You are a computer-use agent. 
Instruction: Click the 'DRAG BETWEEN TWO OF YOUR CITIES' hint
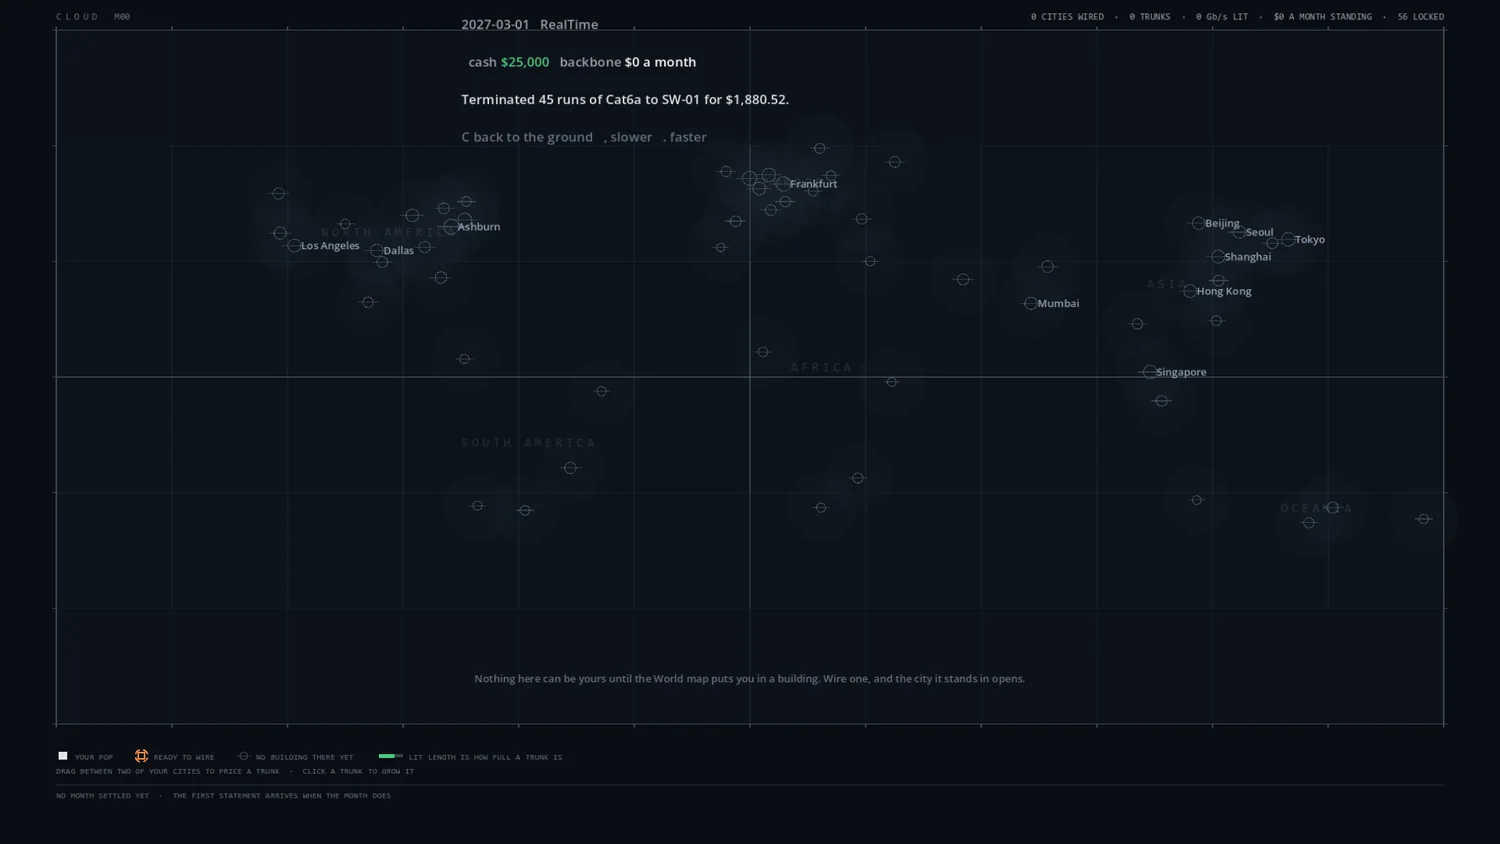click(235, 771)
